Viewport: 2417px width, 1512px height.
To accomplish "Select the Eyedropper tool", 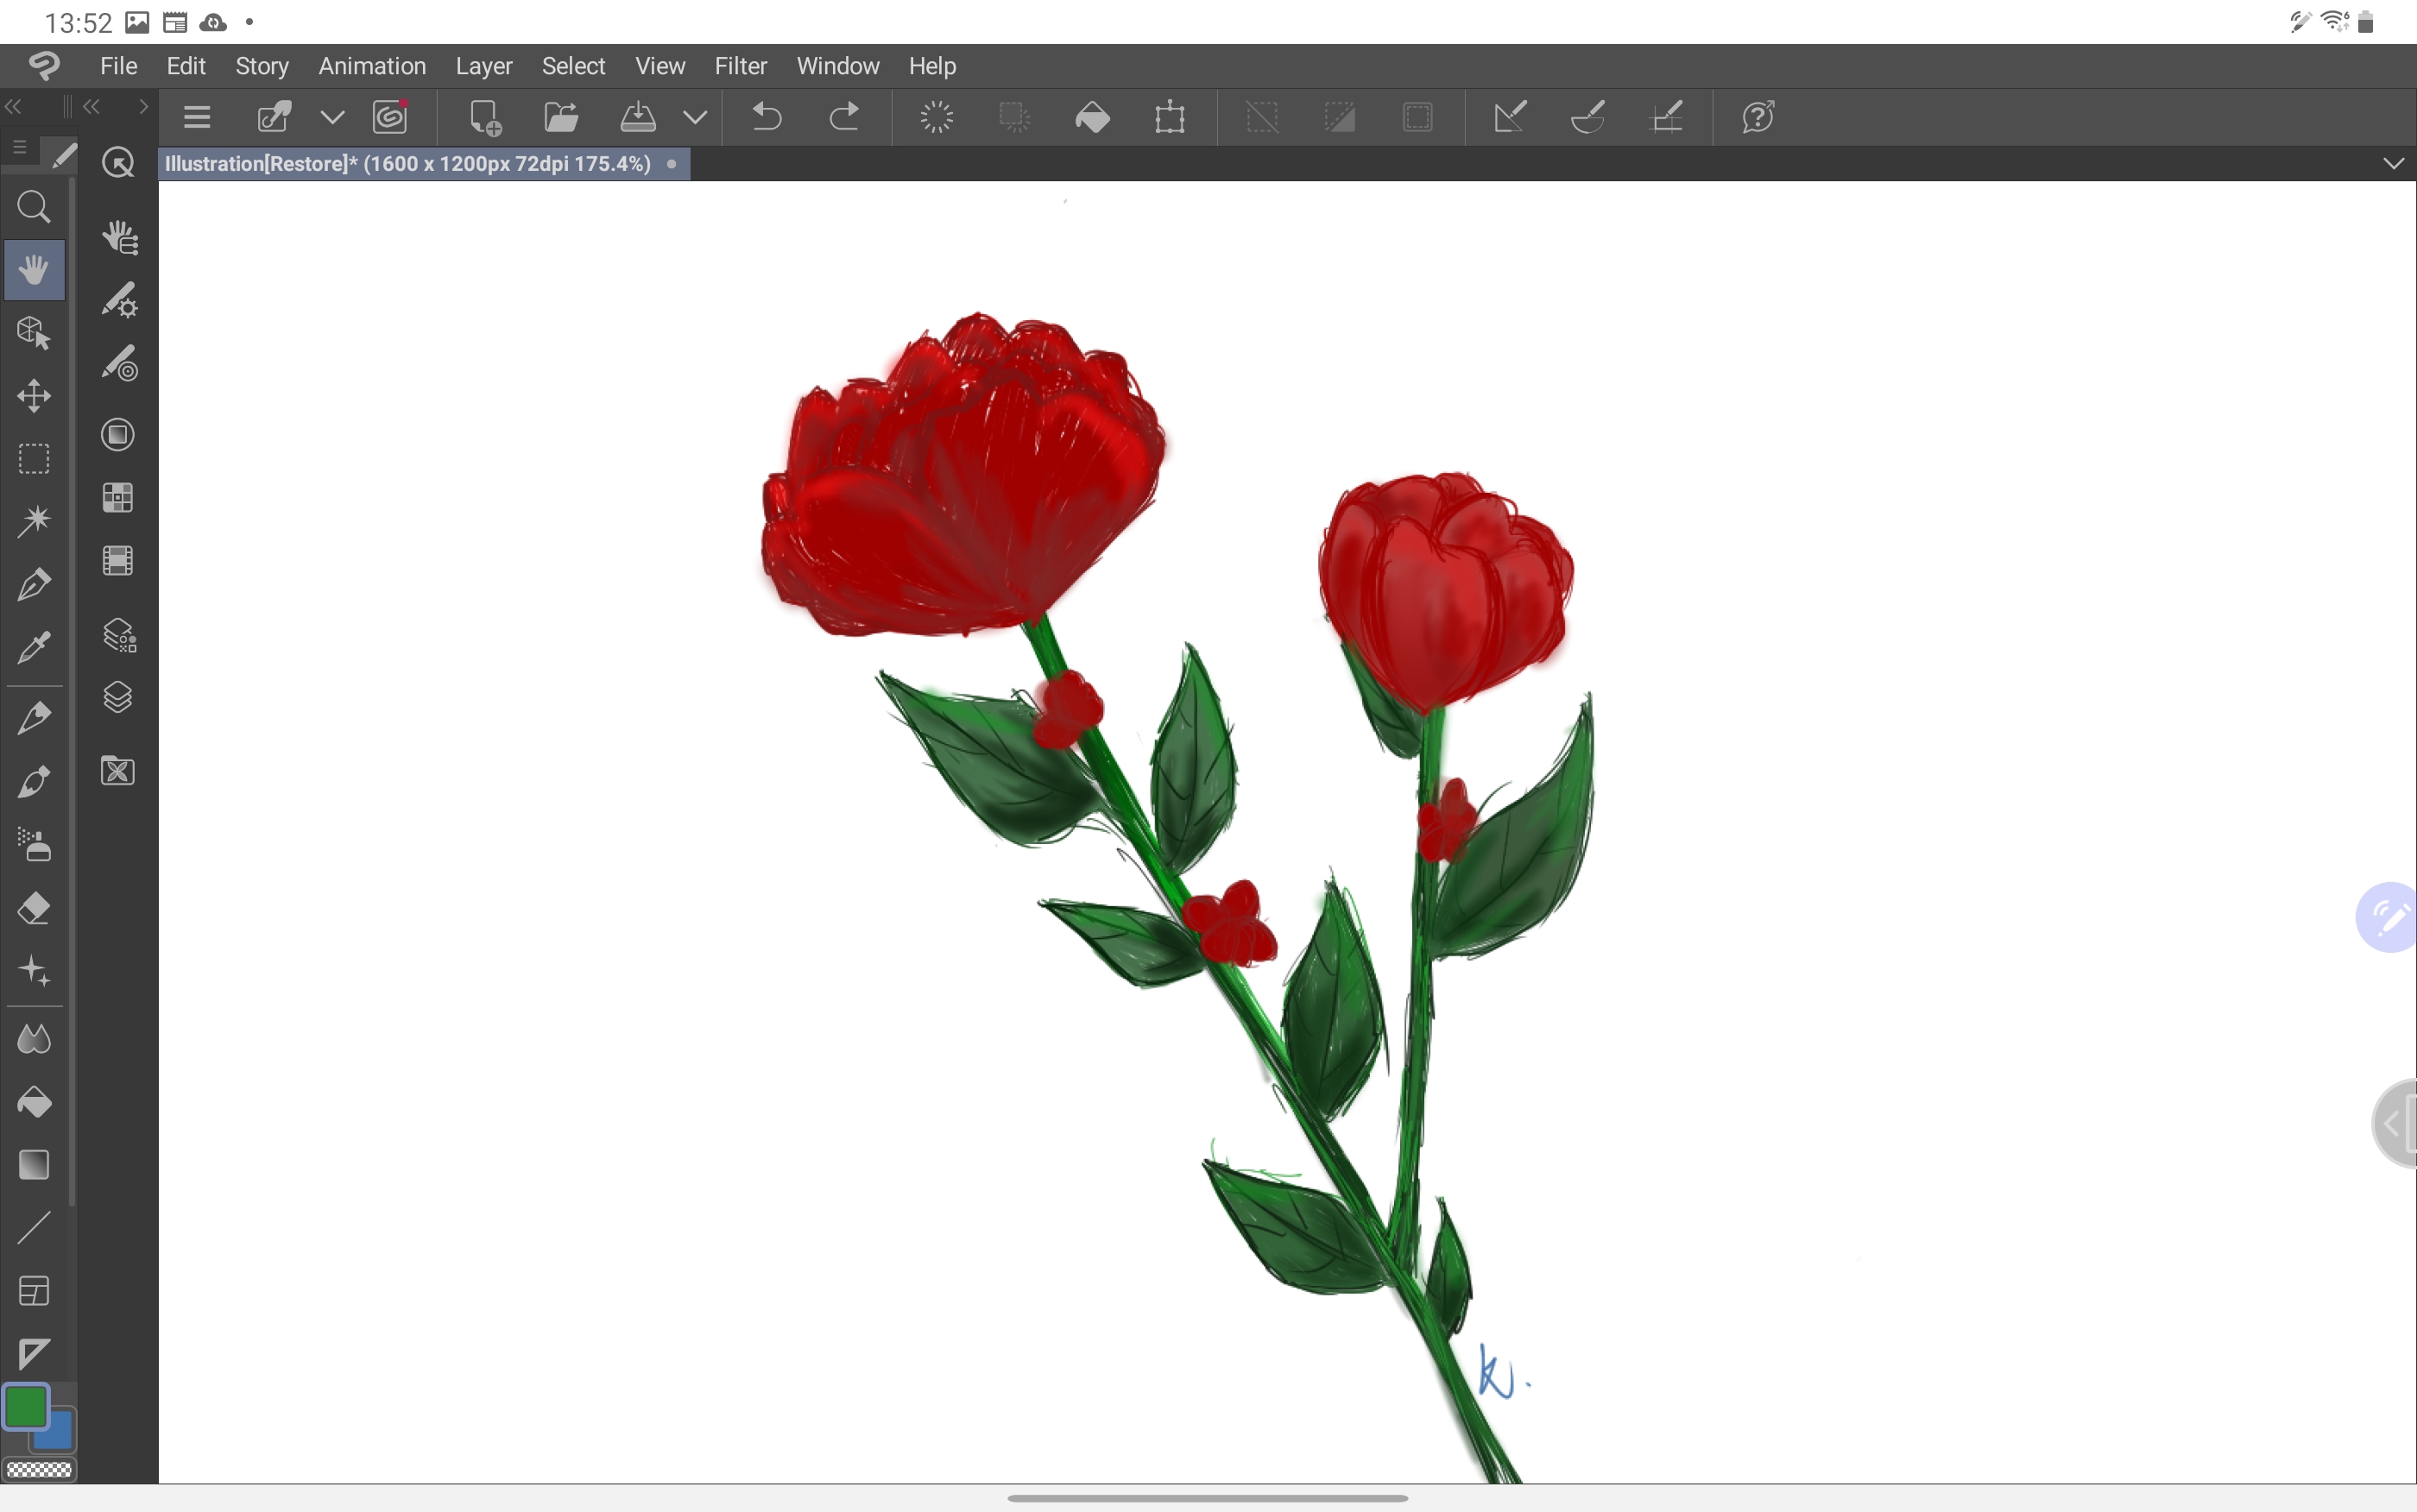I will (34, 648).
